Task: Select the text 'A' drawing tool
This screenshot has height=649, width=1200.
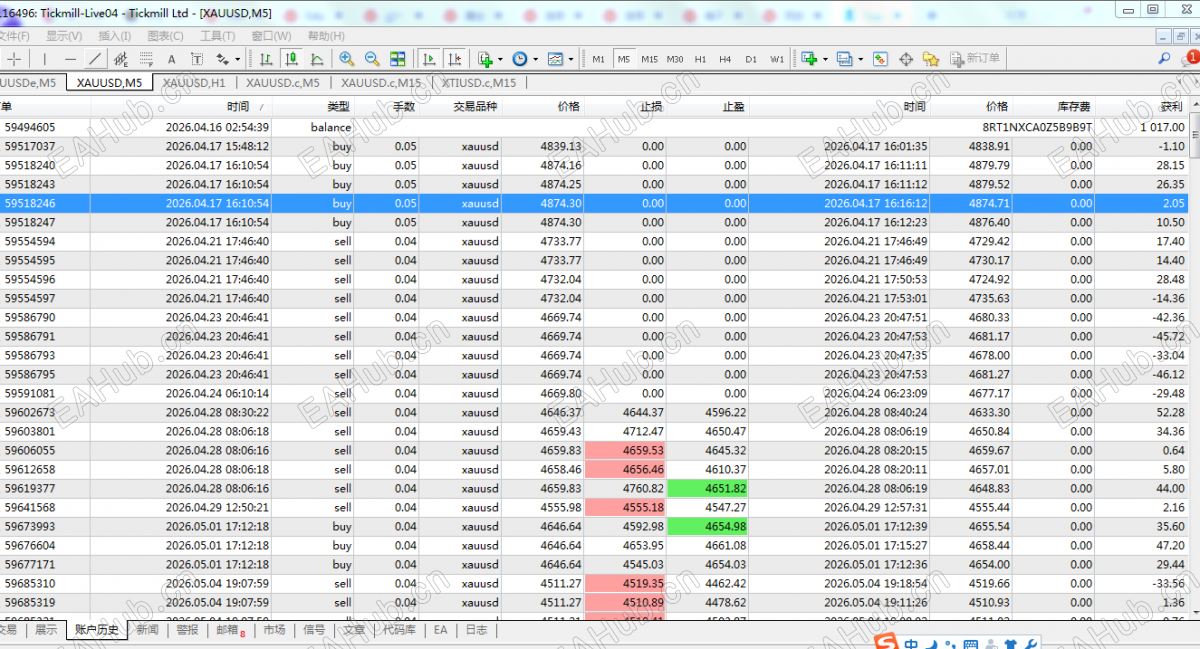Action: click(x=171, y=59)
